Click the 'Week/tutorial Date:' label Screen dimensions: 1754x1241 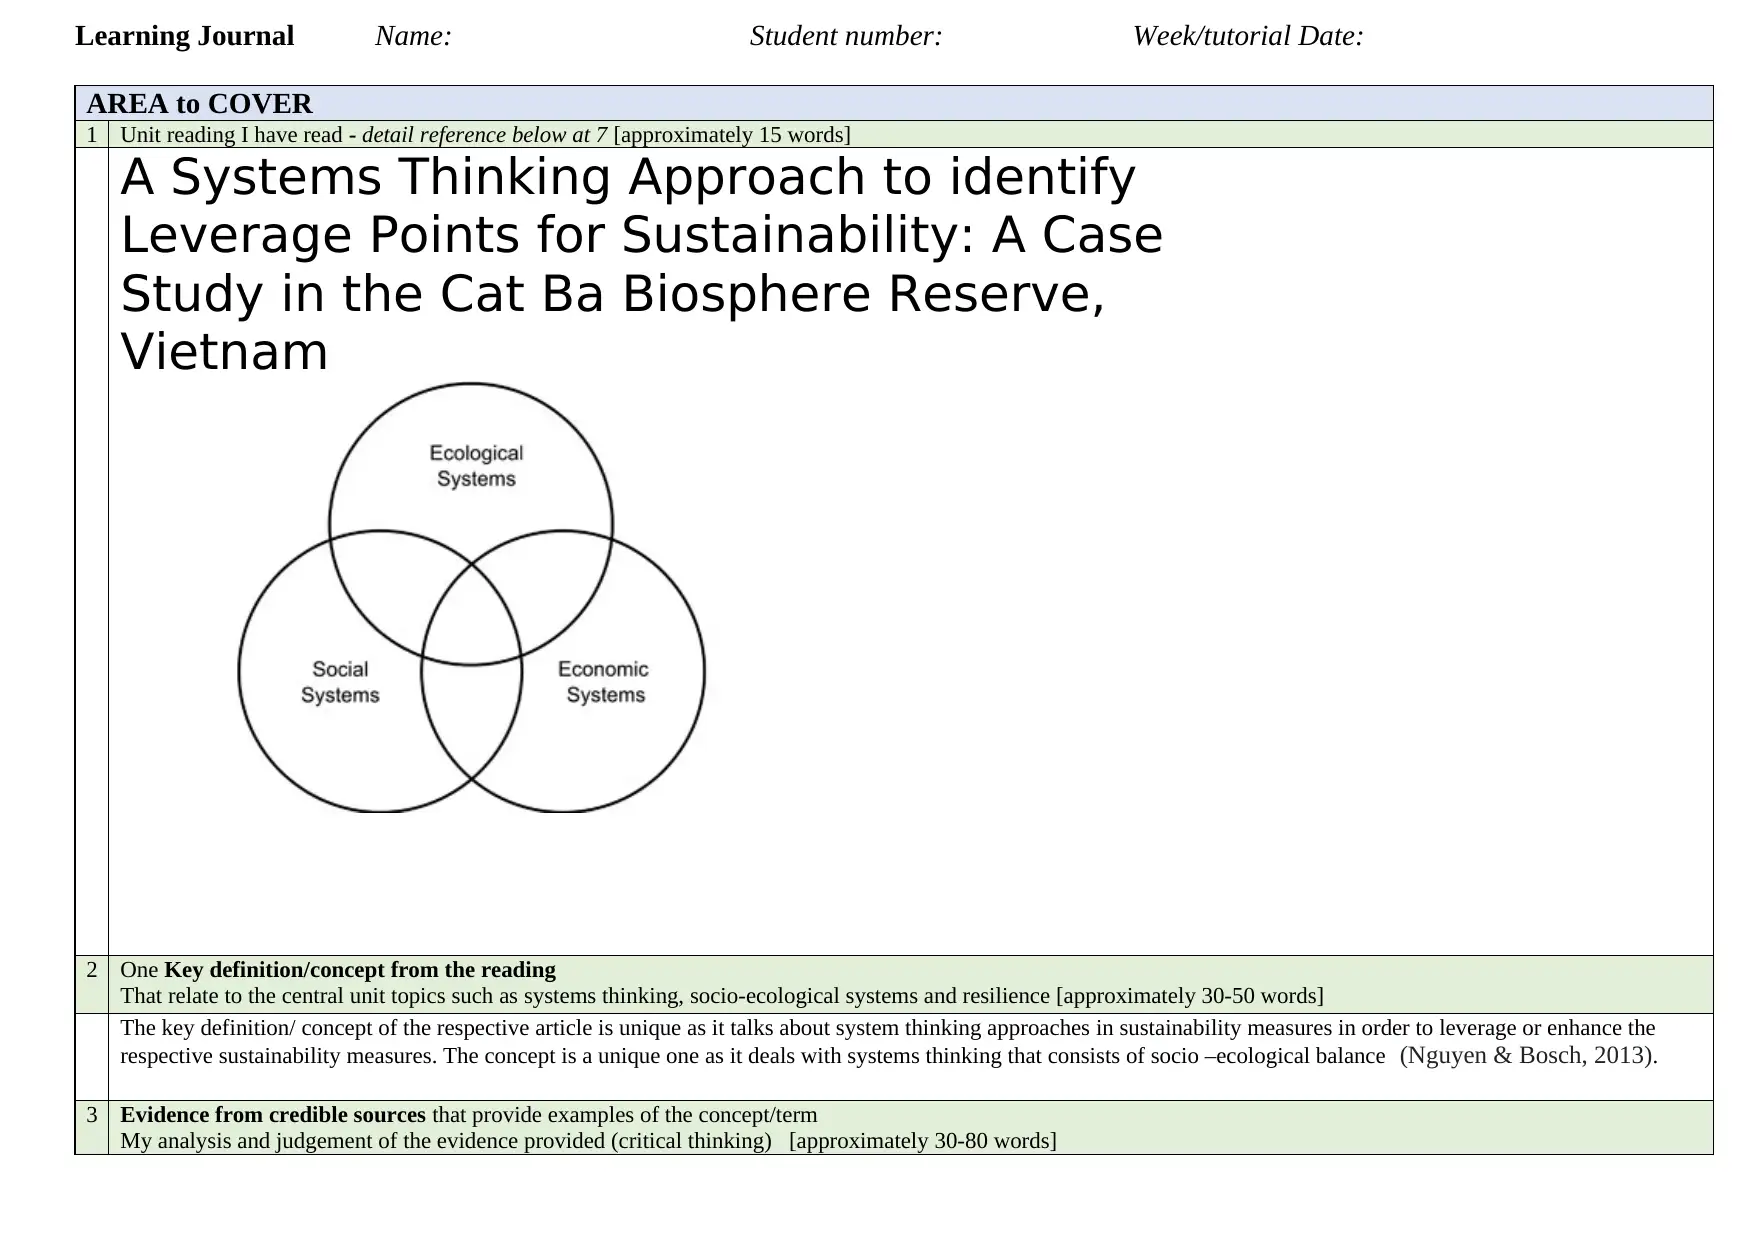[x=1248, y=36]
